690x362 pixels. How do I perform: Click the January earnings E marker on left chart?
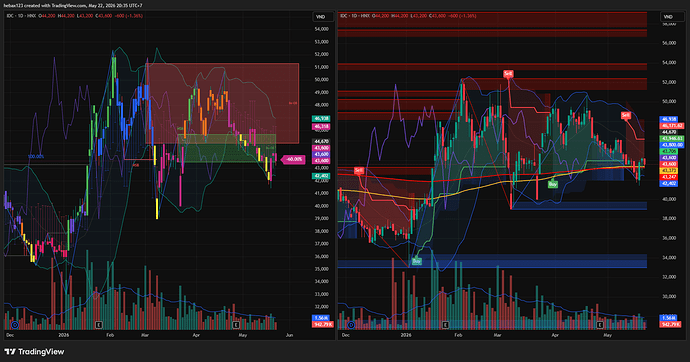[x=99, y=325]
